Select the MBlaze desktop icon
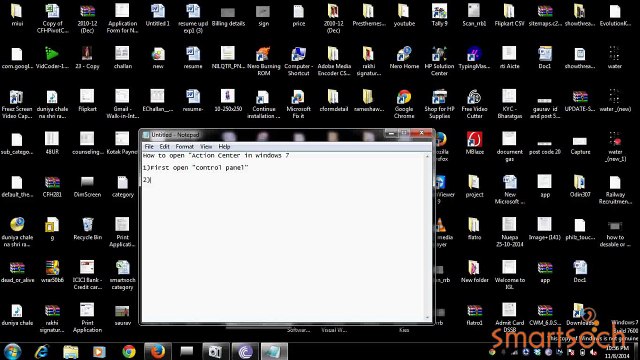Screen dimensions: 640x360 click(x=474, y=144)
